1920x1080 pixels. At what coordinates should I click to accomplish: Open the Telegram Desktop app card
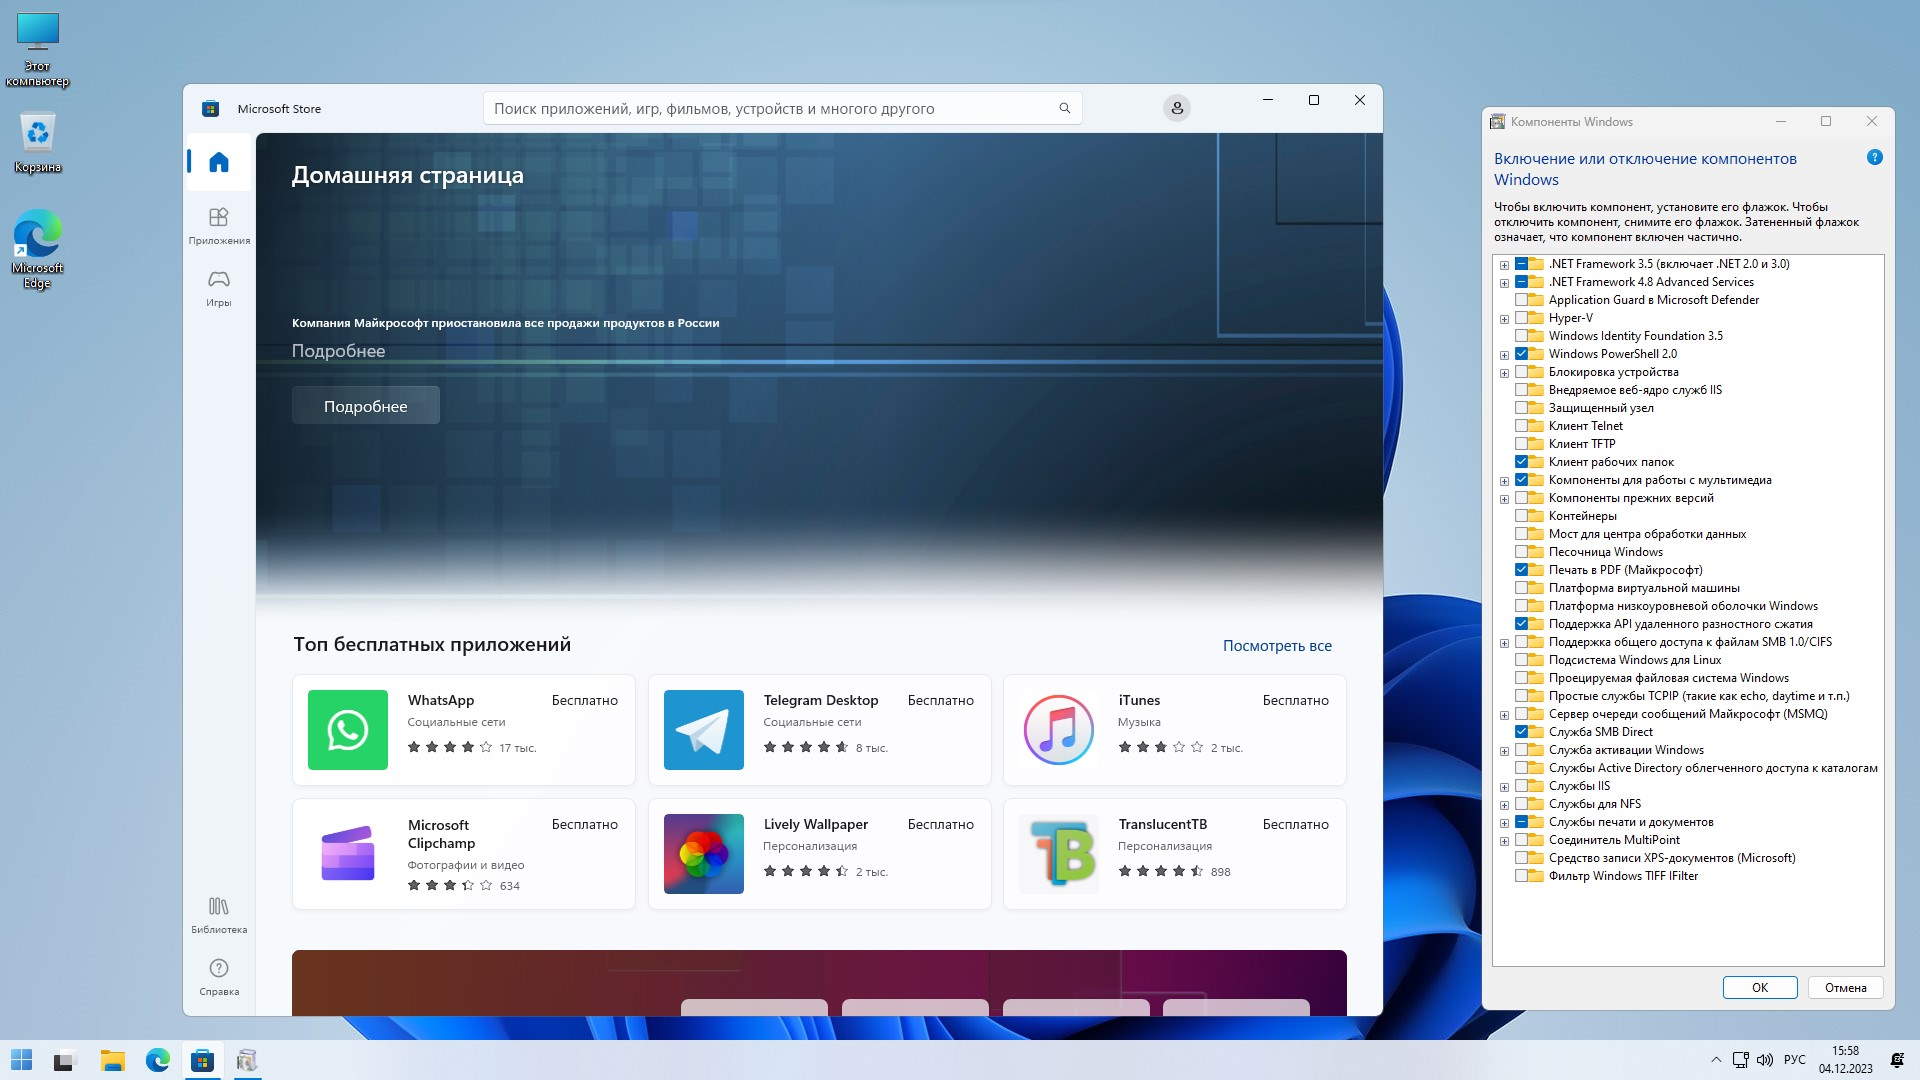click(819, 730)
